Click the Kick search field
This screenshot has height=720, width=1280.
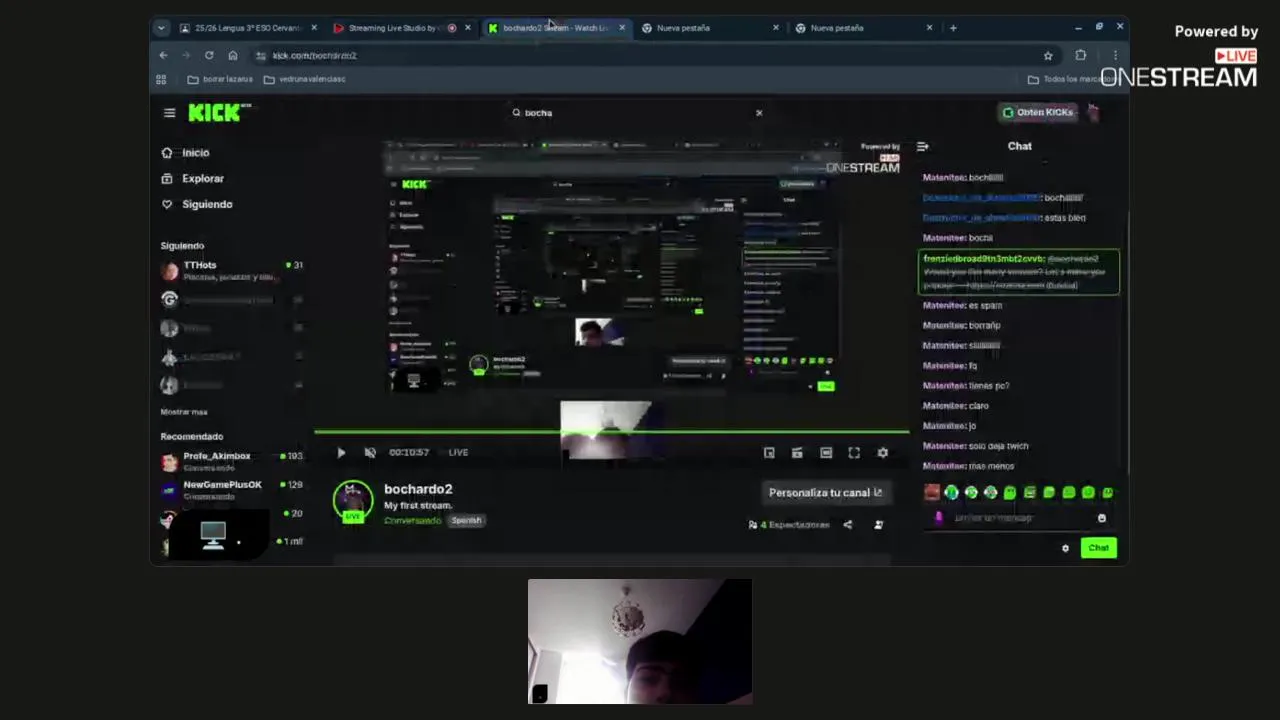[635, 113]
